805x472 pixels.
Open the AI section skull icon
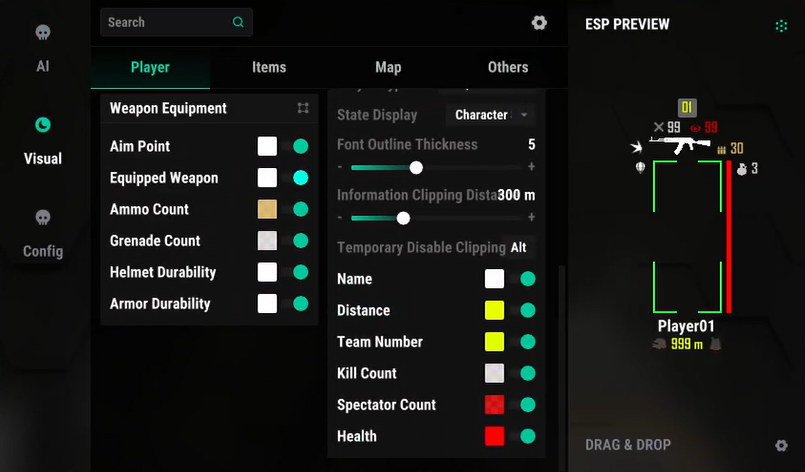pyautogui.click(x=42, y=34)
